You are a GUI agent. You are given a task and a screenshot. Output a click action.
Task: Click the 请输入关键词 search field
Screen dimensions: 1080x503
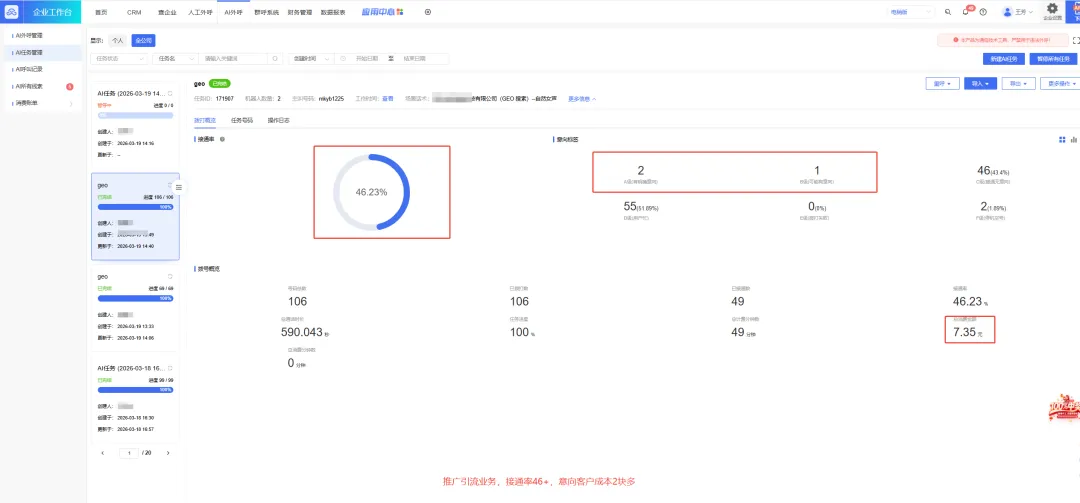(x=235, y=59)
